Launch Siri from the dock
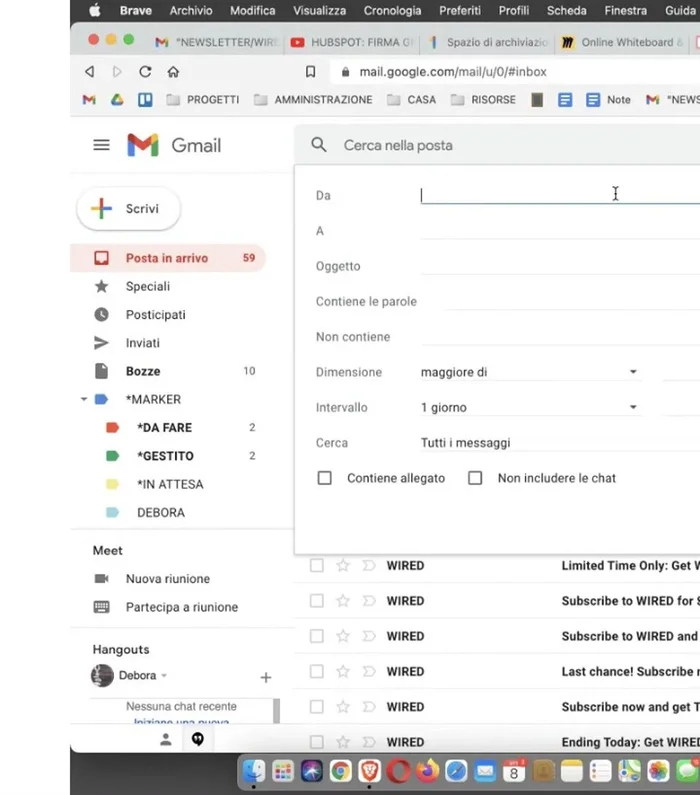This screenshot has width=700, height=795. (312, 771)
